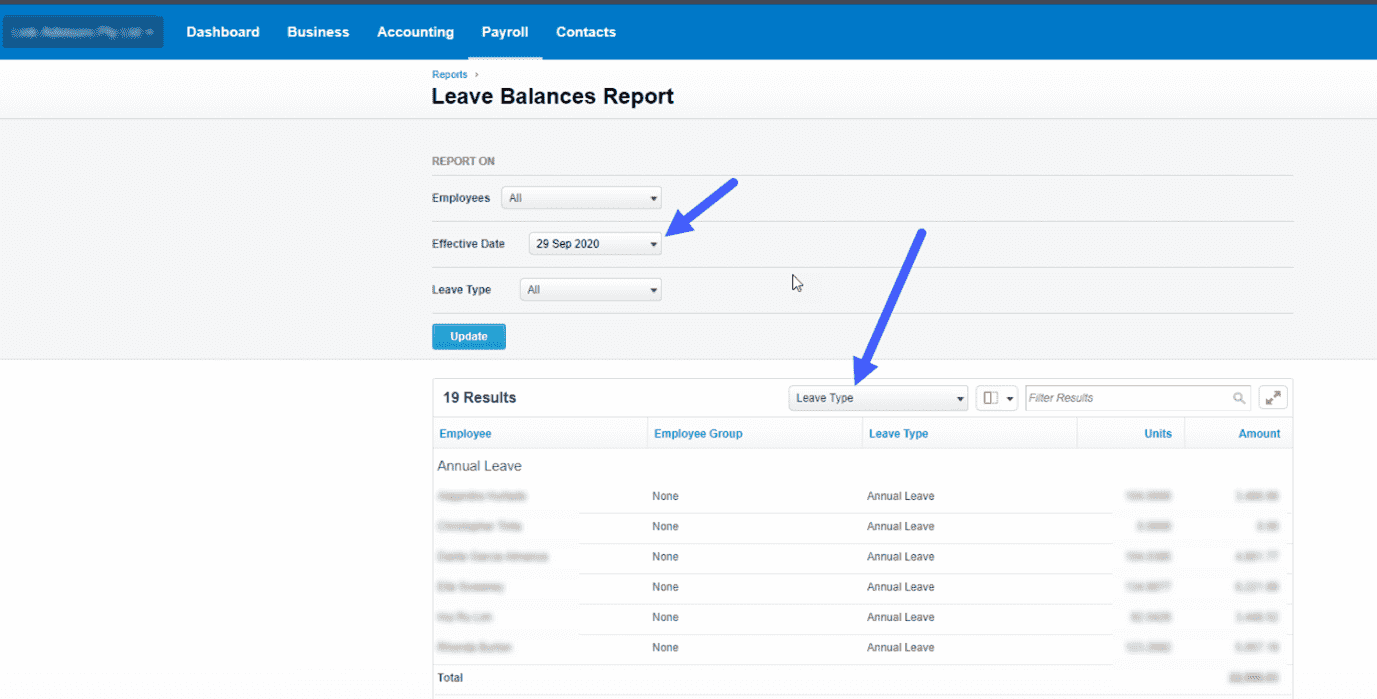The image size is (1377, 699).
Task: Open the group-by Leave Type dropdown above results
Action: (x=878, y=398)
